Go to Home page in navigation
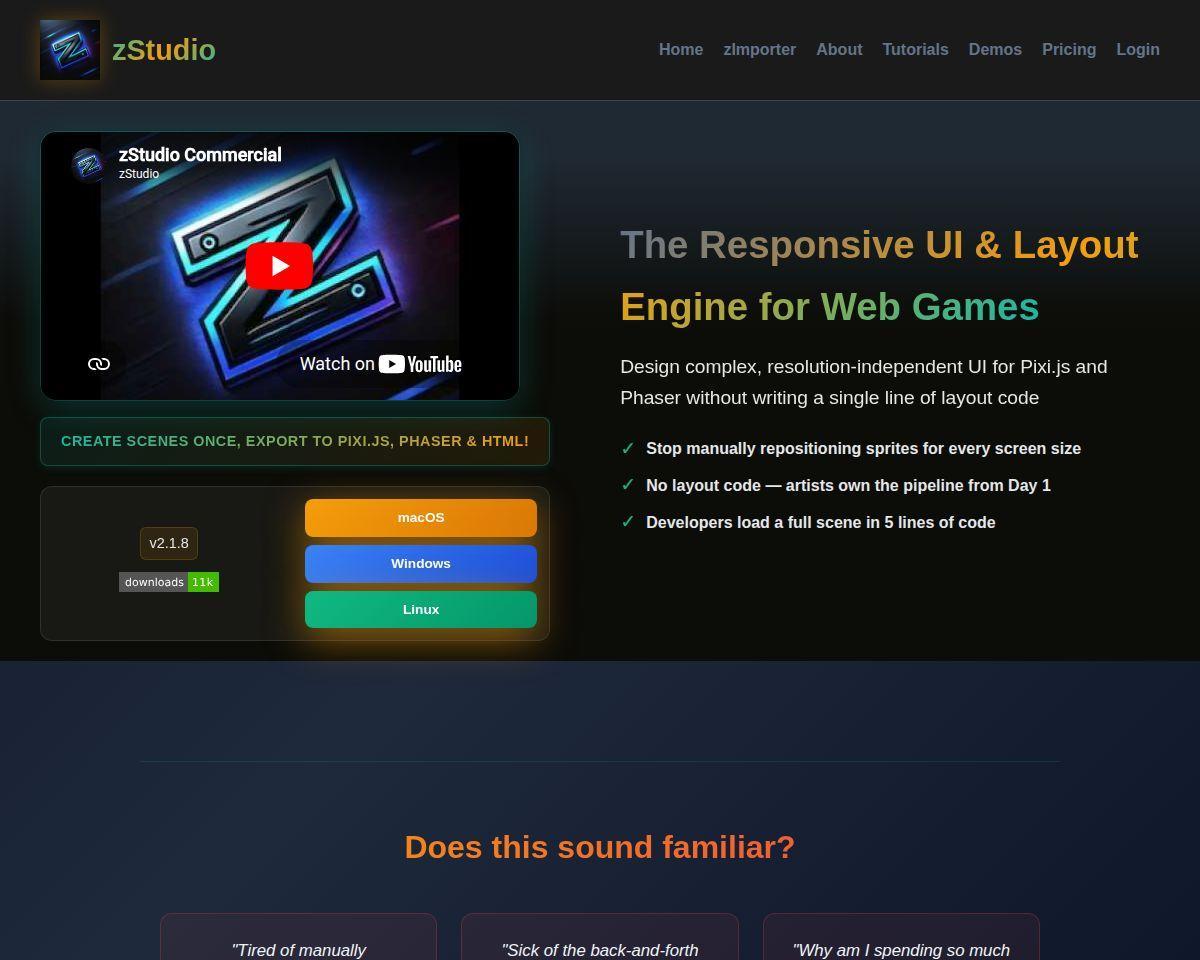 tap(681, 49)
